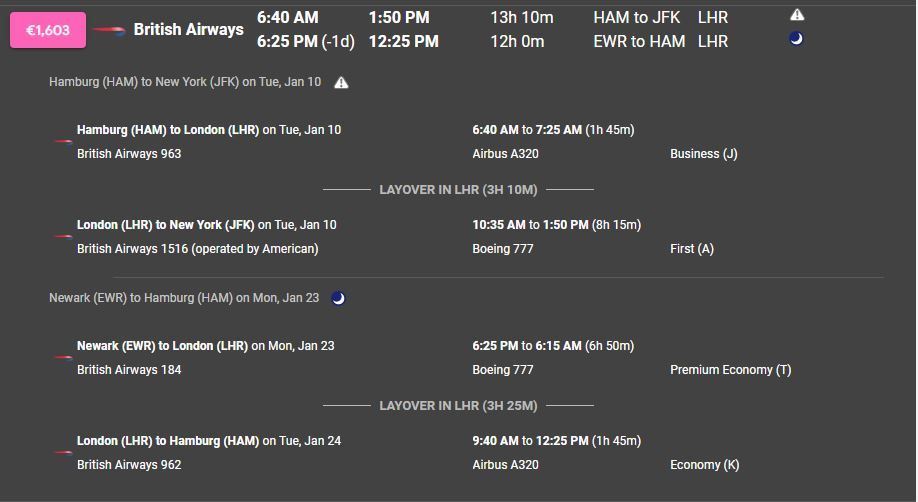Click the overnight moon icon in header row

coord(796,39)
